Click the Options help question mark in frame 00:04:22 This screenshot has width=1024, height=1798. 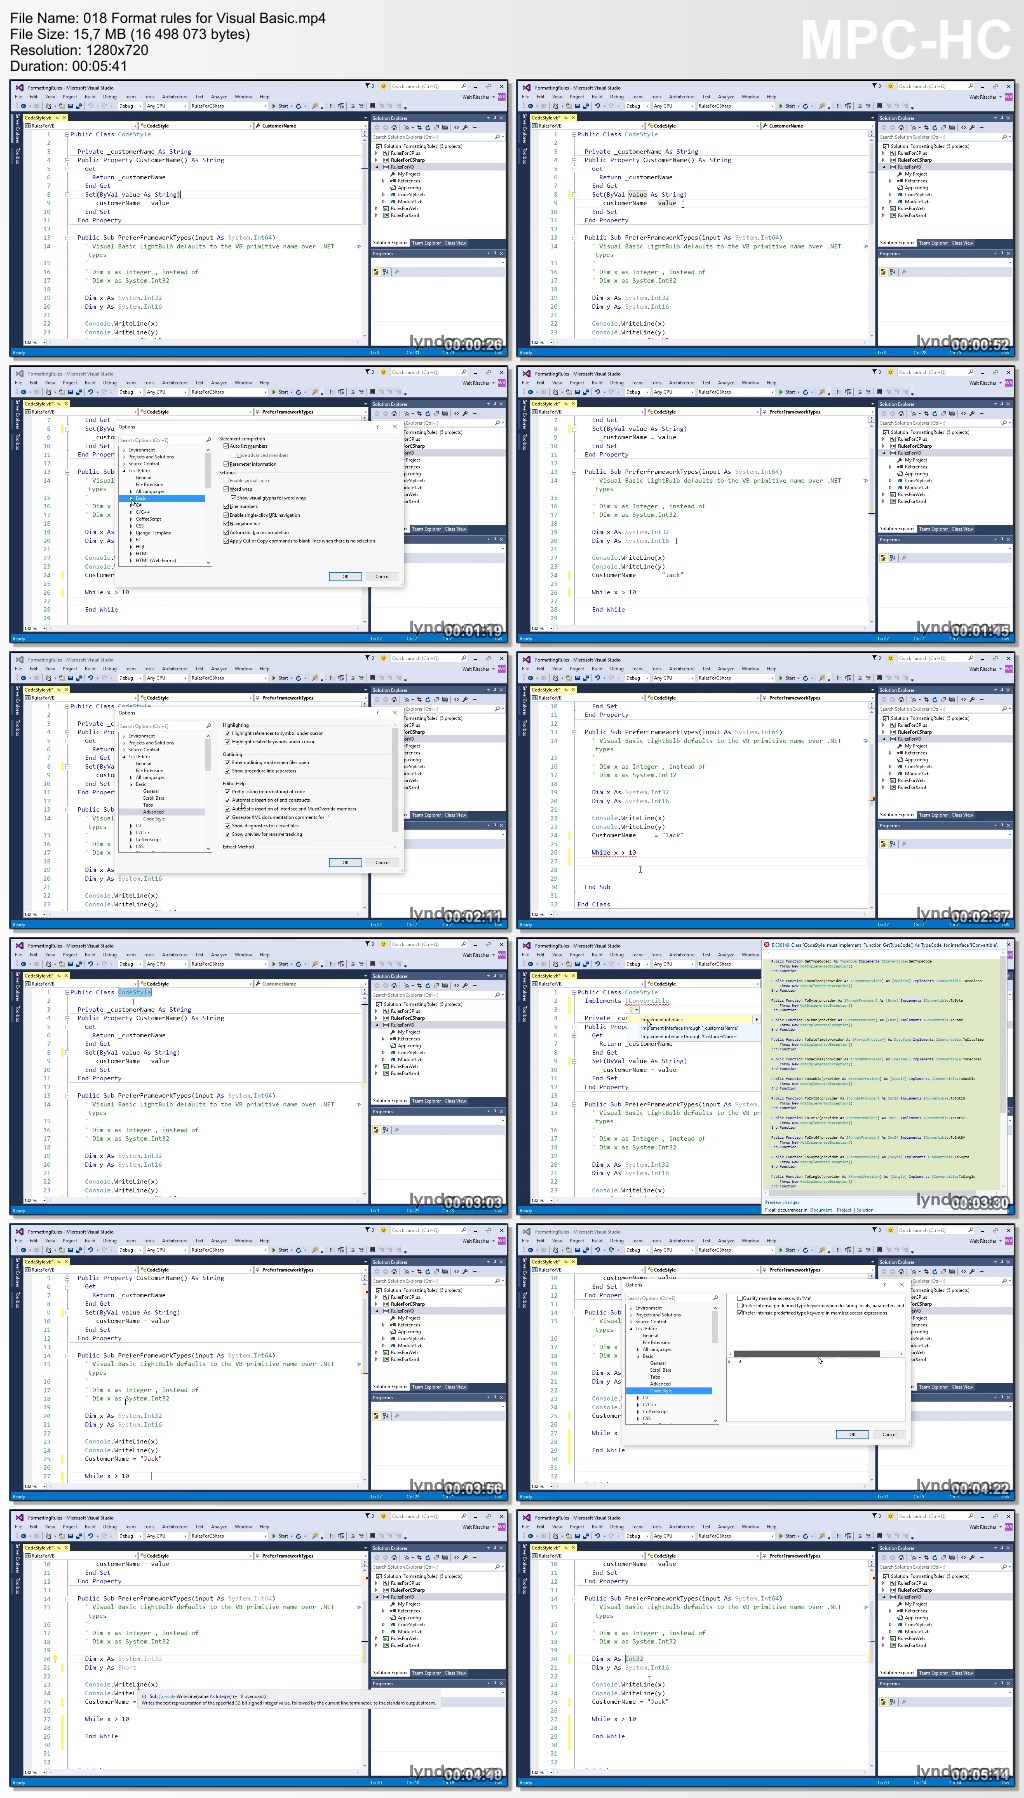[884, 1285]
